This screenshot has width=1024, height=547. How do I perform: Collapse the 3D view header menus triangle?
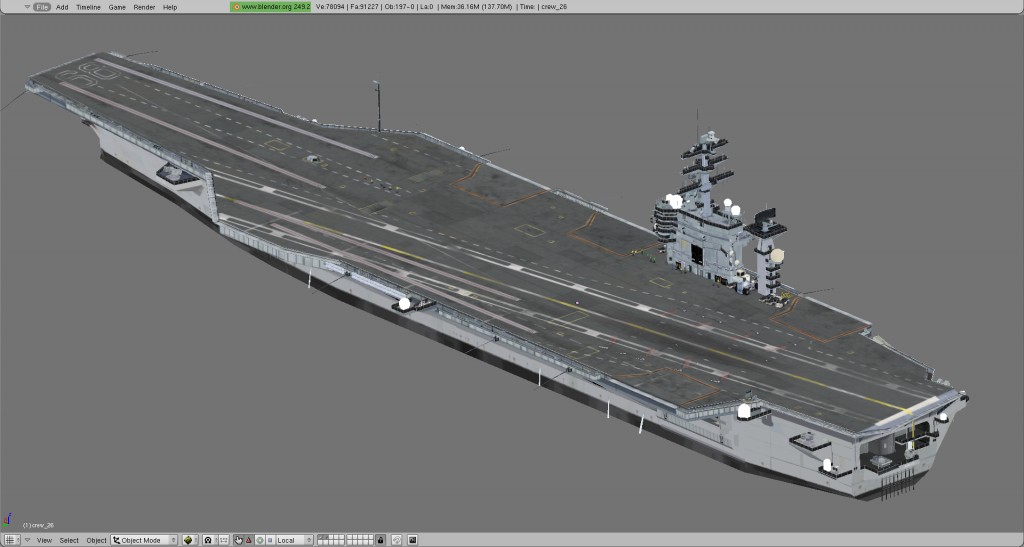[27, 540]
